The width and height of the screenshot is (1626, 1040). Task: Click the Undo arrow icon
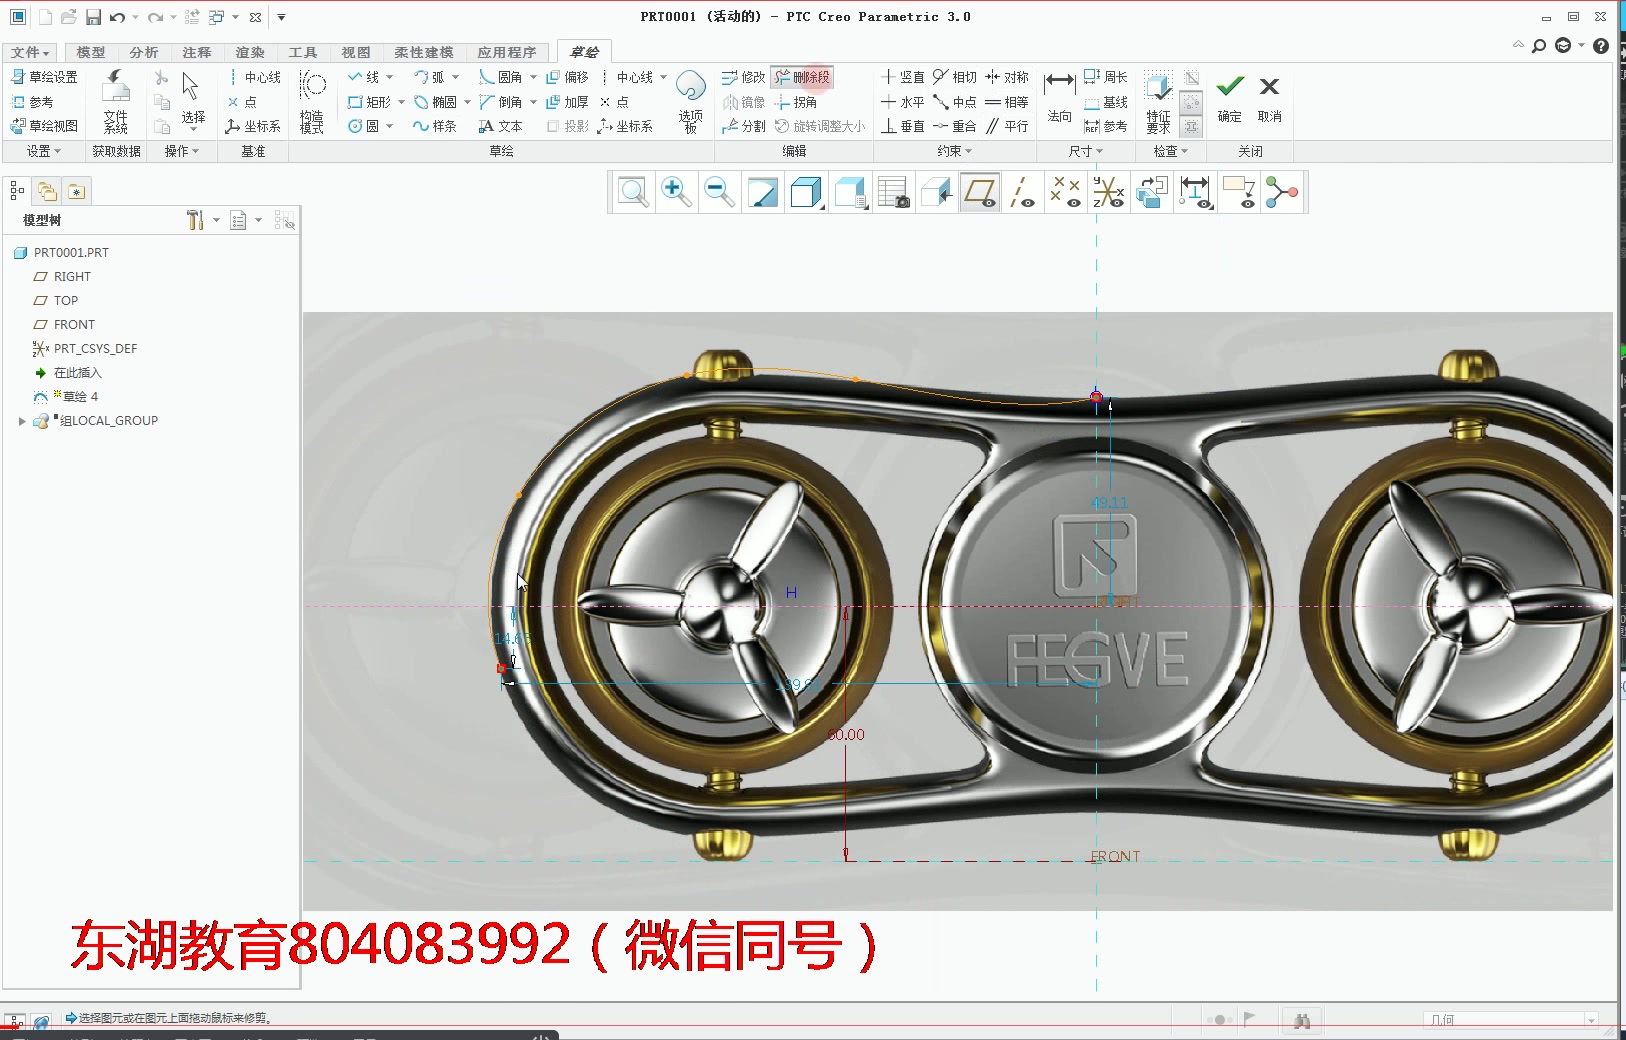(117, 17)
